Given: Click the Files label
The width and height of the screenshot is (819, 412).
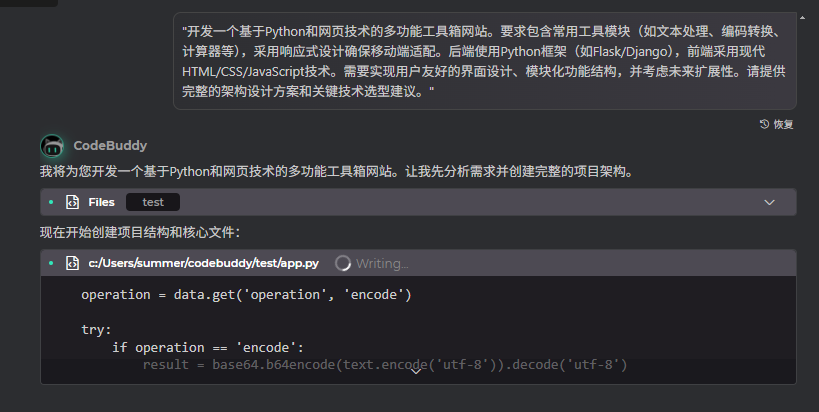Looking at the screenshot, I should 101,202.
